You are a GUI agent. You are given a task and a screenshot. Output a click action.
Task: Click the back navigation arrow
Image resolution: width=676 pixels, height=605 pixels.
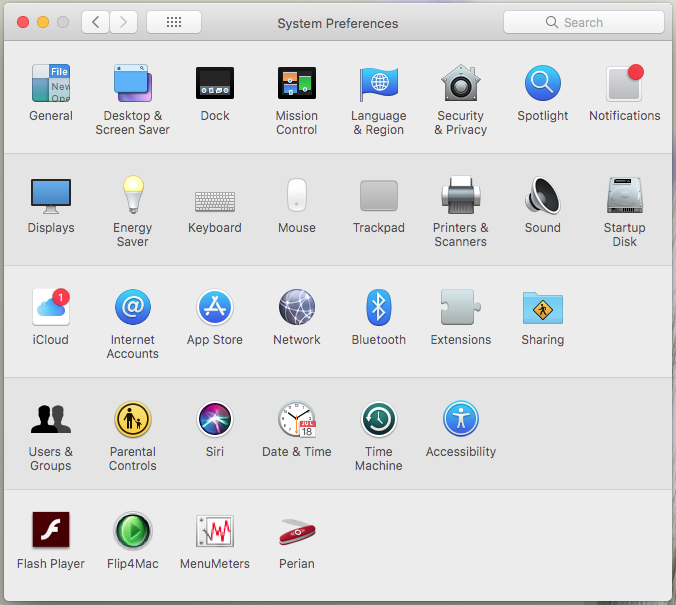96,22
